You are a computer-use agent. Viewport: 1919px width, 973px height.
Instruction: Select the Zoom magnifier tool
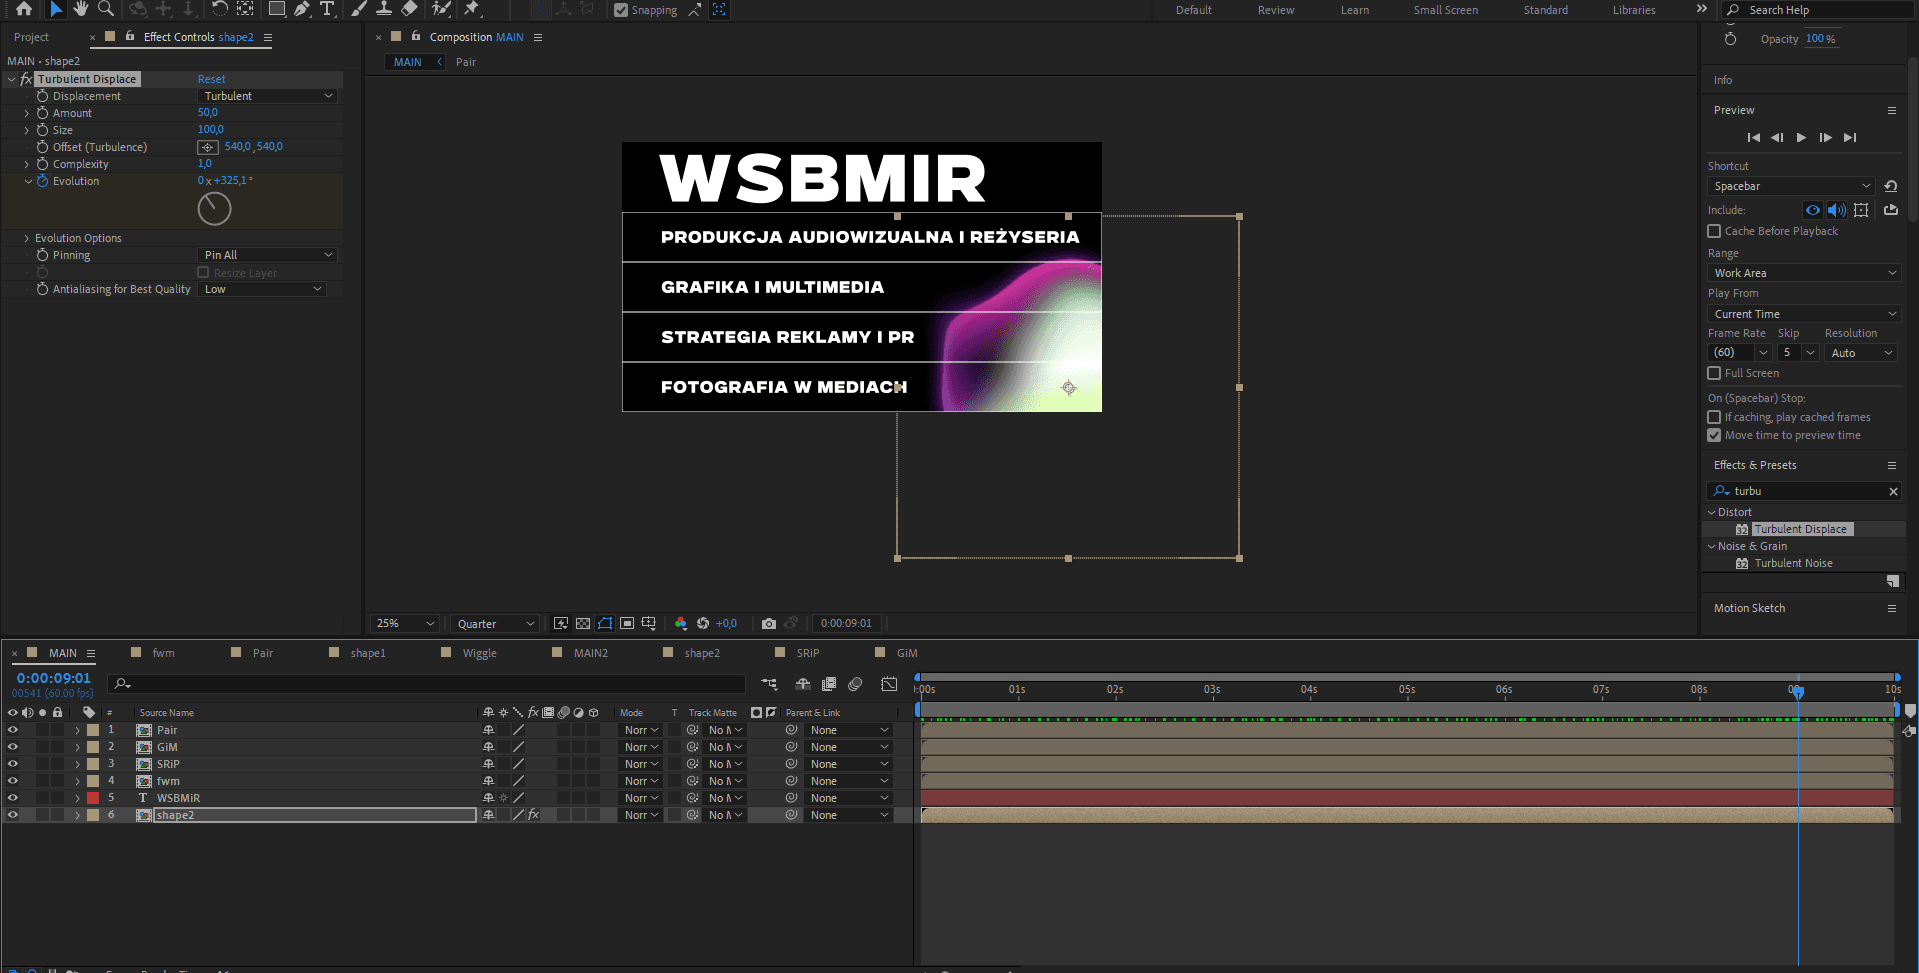tap(105, 9)
